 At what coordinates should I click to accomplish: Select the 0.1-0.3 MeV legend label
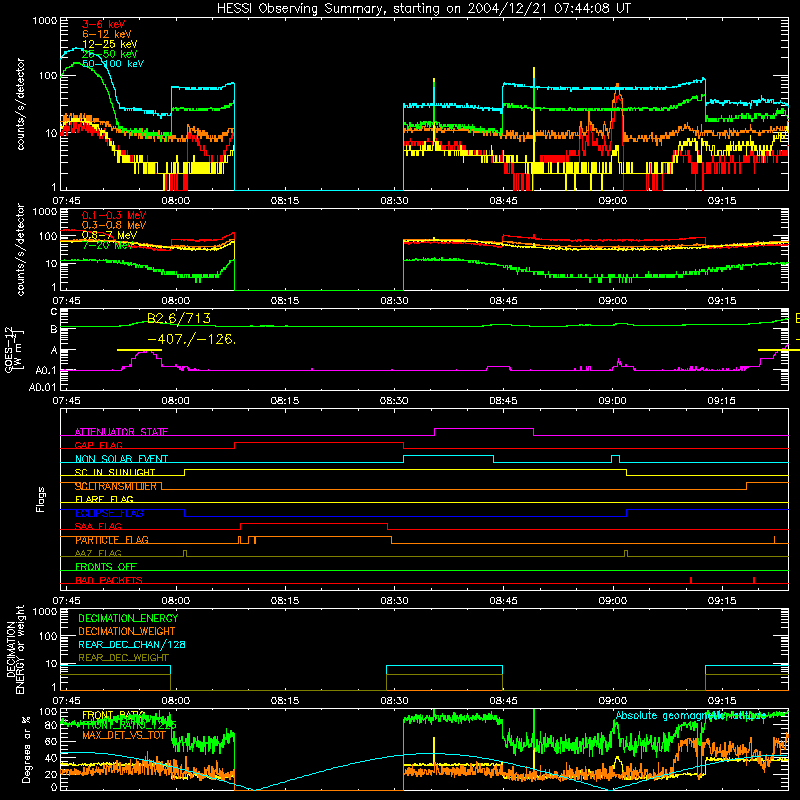pos(114,215)
